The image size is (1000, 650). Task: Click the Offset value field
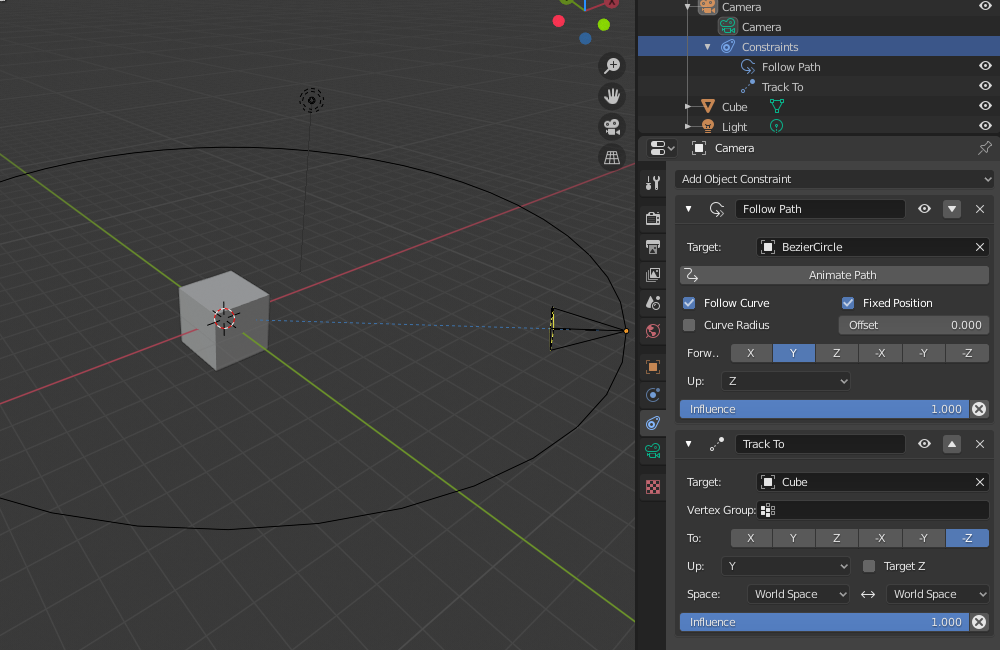tap(914, 325)
